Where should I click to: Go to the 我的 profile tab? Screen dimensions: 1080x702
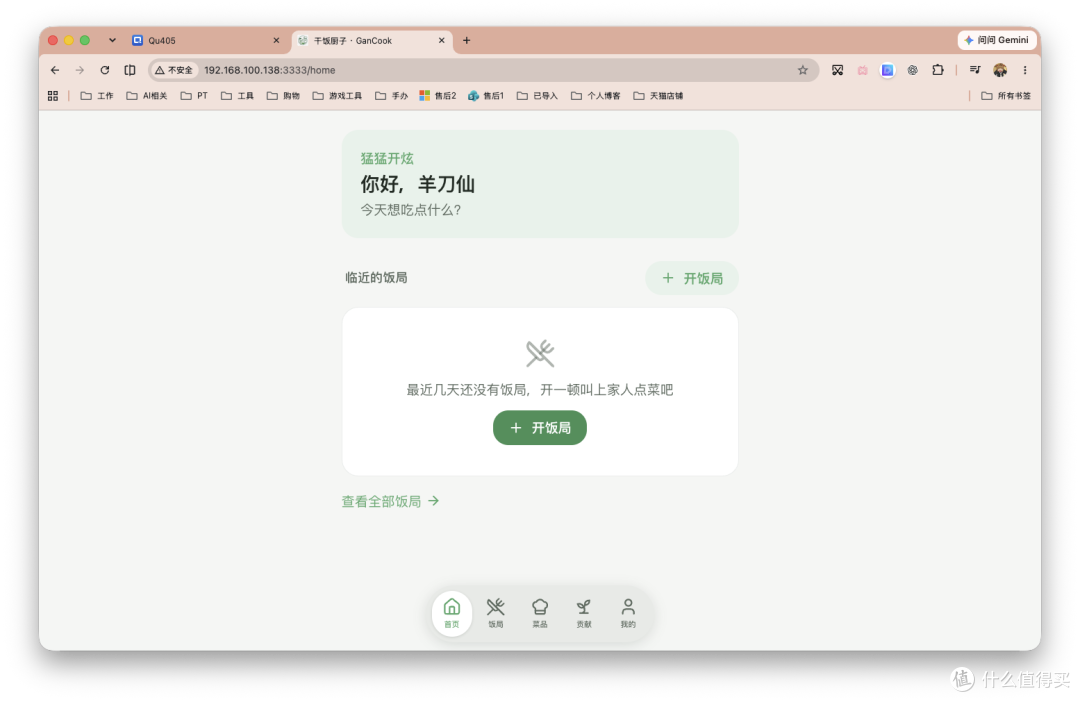pyautogui.click(x=628, y=612)
